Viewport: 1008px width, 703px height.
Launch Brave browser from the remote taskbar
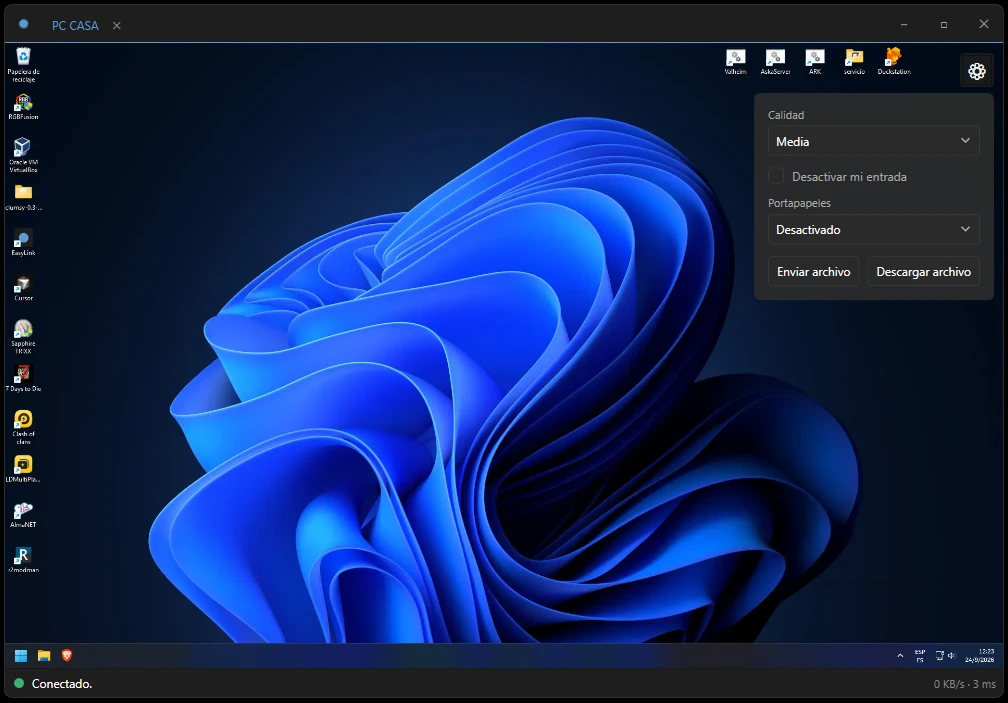pos(67,655)
